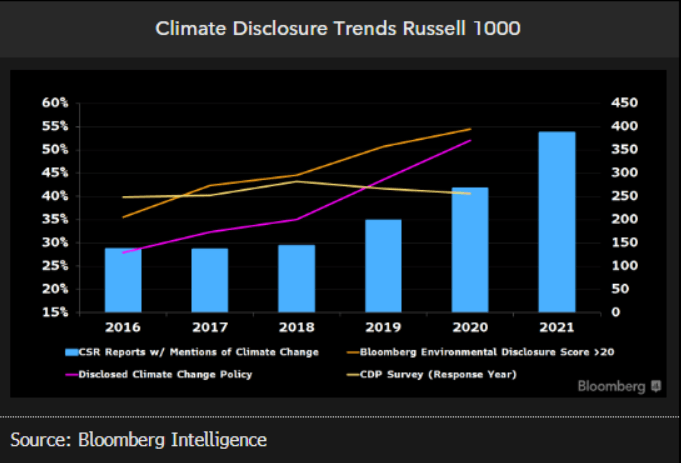Click the 40% left axis label
This screenshot has width=681, height=463.
pyautogui.click(x=55, y=196)
